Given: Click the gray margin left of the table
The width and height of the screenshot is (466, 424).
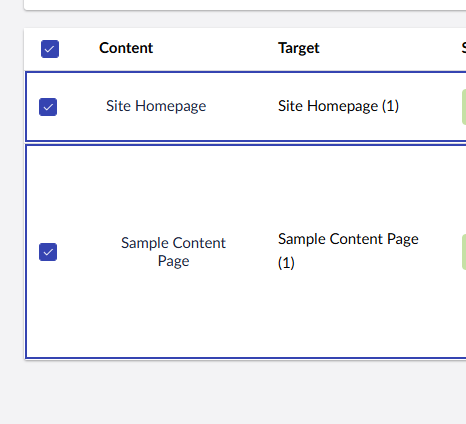Looking at the screenshot, I should click(x=12, y=200).
